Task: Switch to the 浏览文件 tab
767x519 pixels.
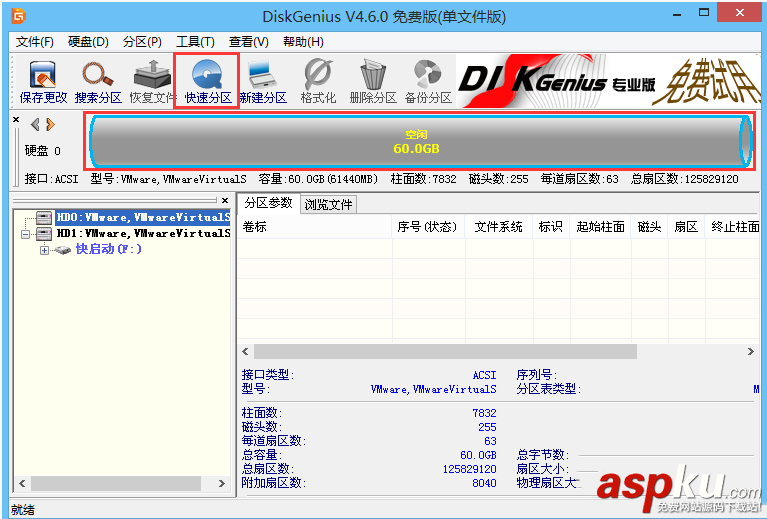Action: (x=328, y=204)
